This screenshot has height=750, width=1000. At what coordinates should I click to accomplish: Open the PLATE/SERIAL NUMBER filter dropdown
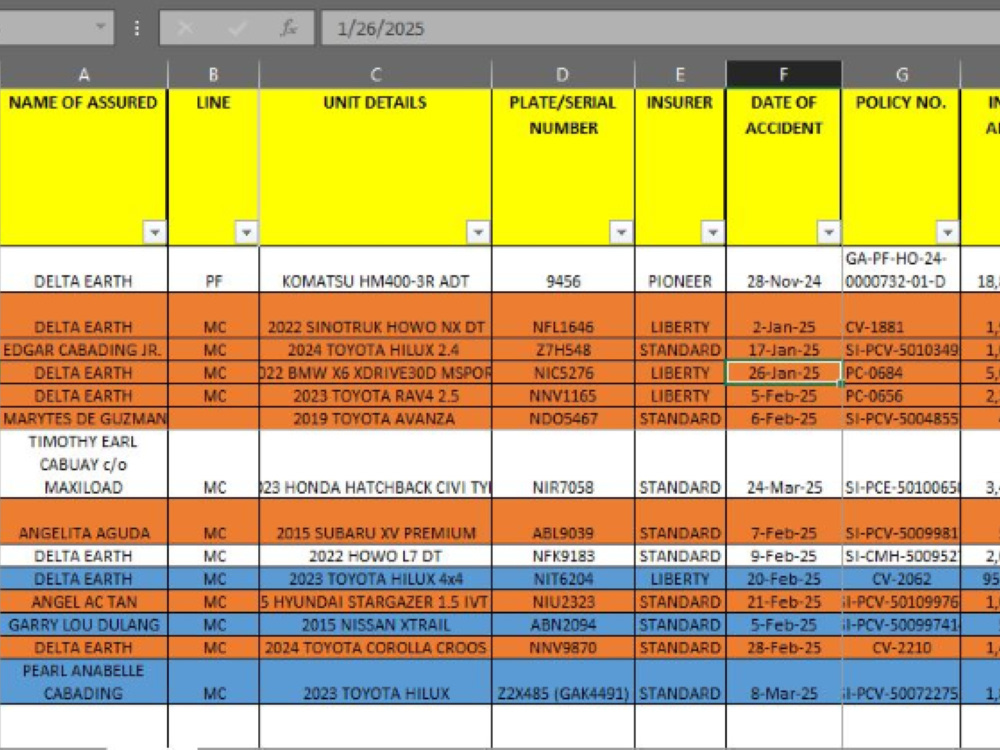[x=621, y=233]
